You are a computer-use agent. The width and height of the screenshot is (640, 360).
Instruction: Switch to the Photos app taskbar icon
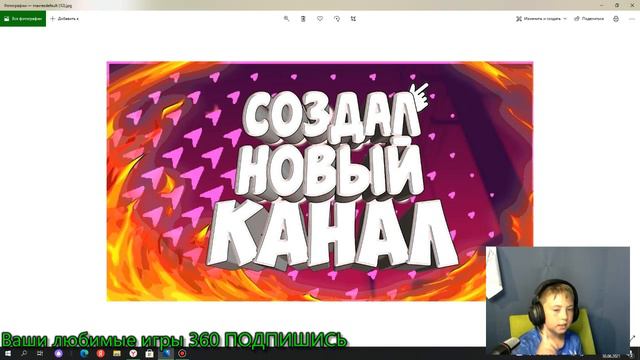[x=166, y=353]
